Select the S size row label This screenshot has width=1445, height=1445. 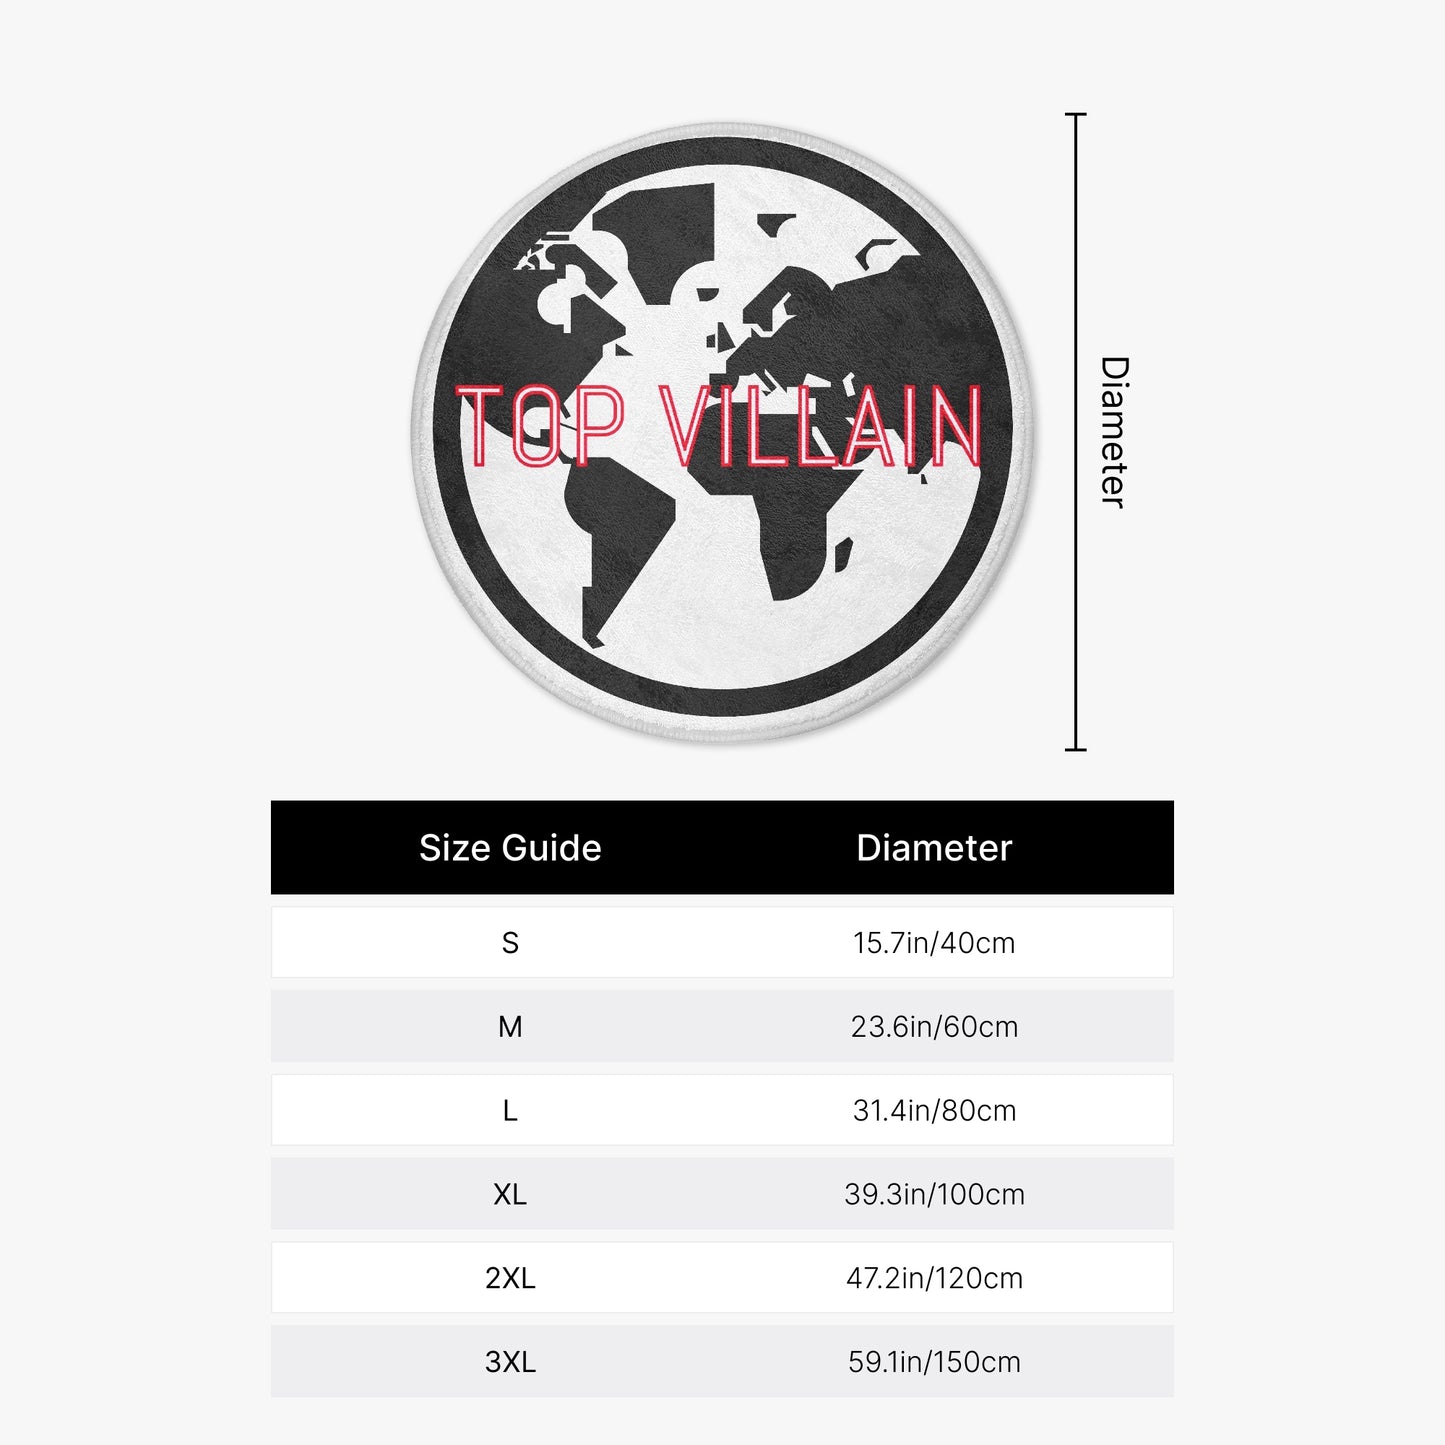[x=510, y=943]
